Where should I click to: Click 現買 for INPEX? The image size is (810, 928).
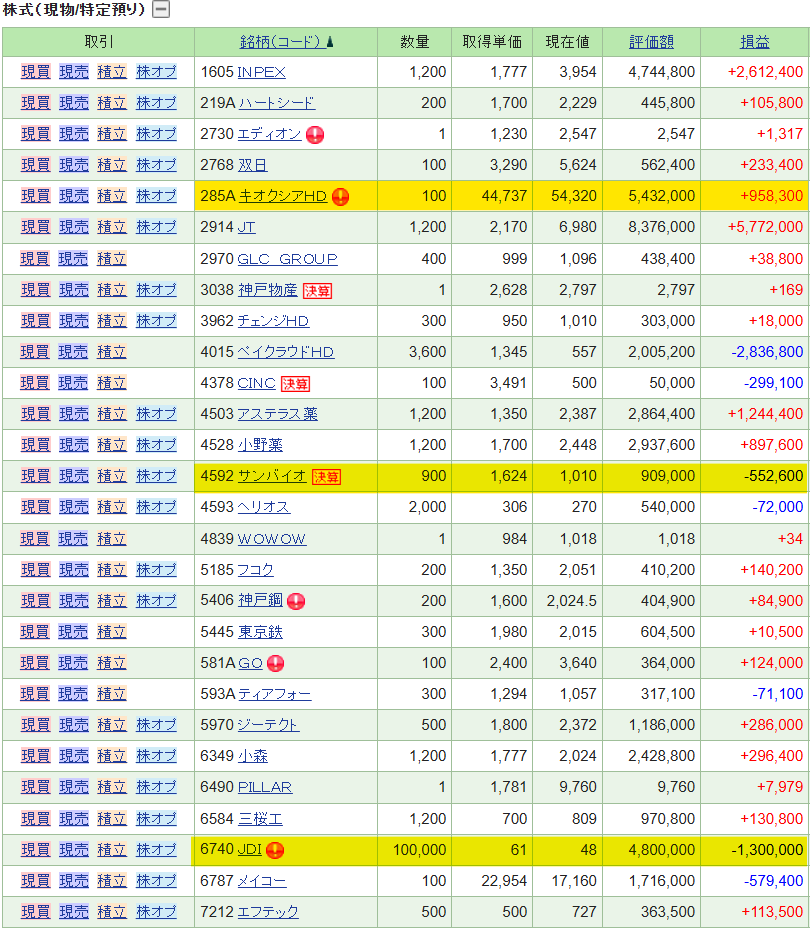pyautogui.click(x=36, y=72)
